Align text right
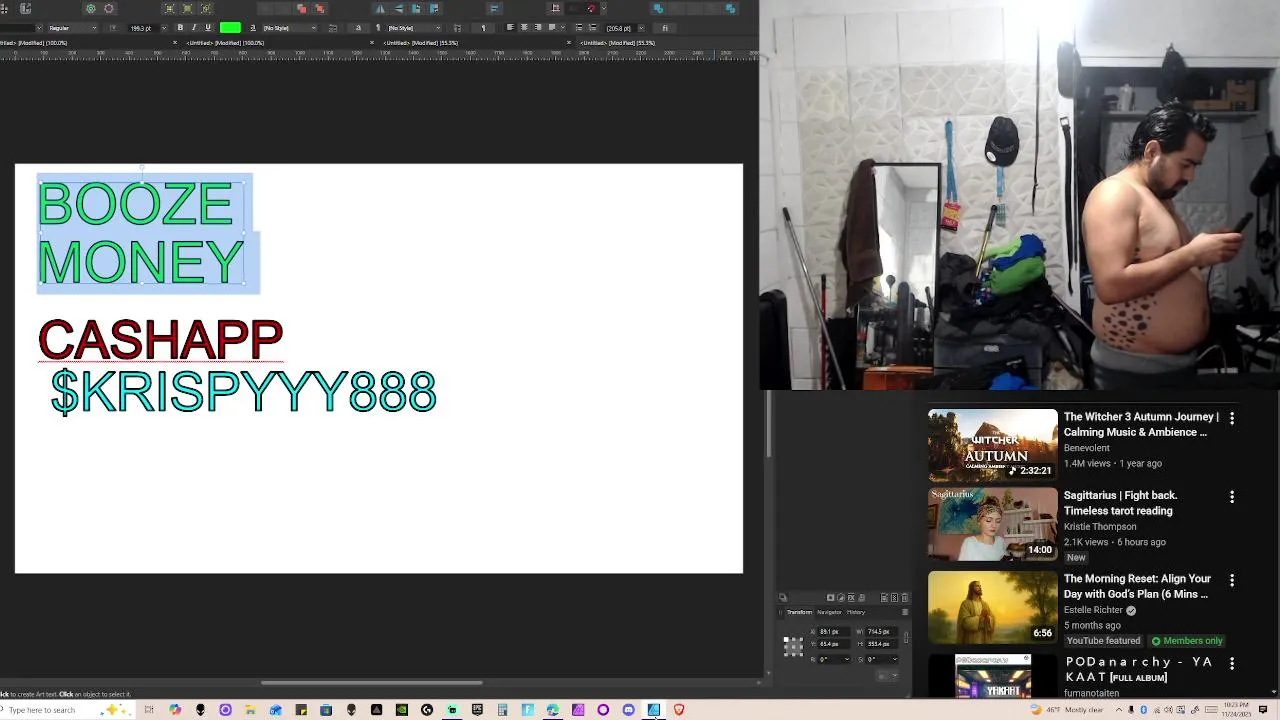Viewport: 1280px width, 720px height. pyautogui.click(x=538, y=27)
